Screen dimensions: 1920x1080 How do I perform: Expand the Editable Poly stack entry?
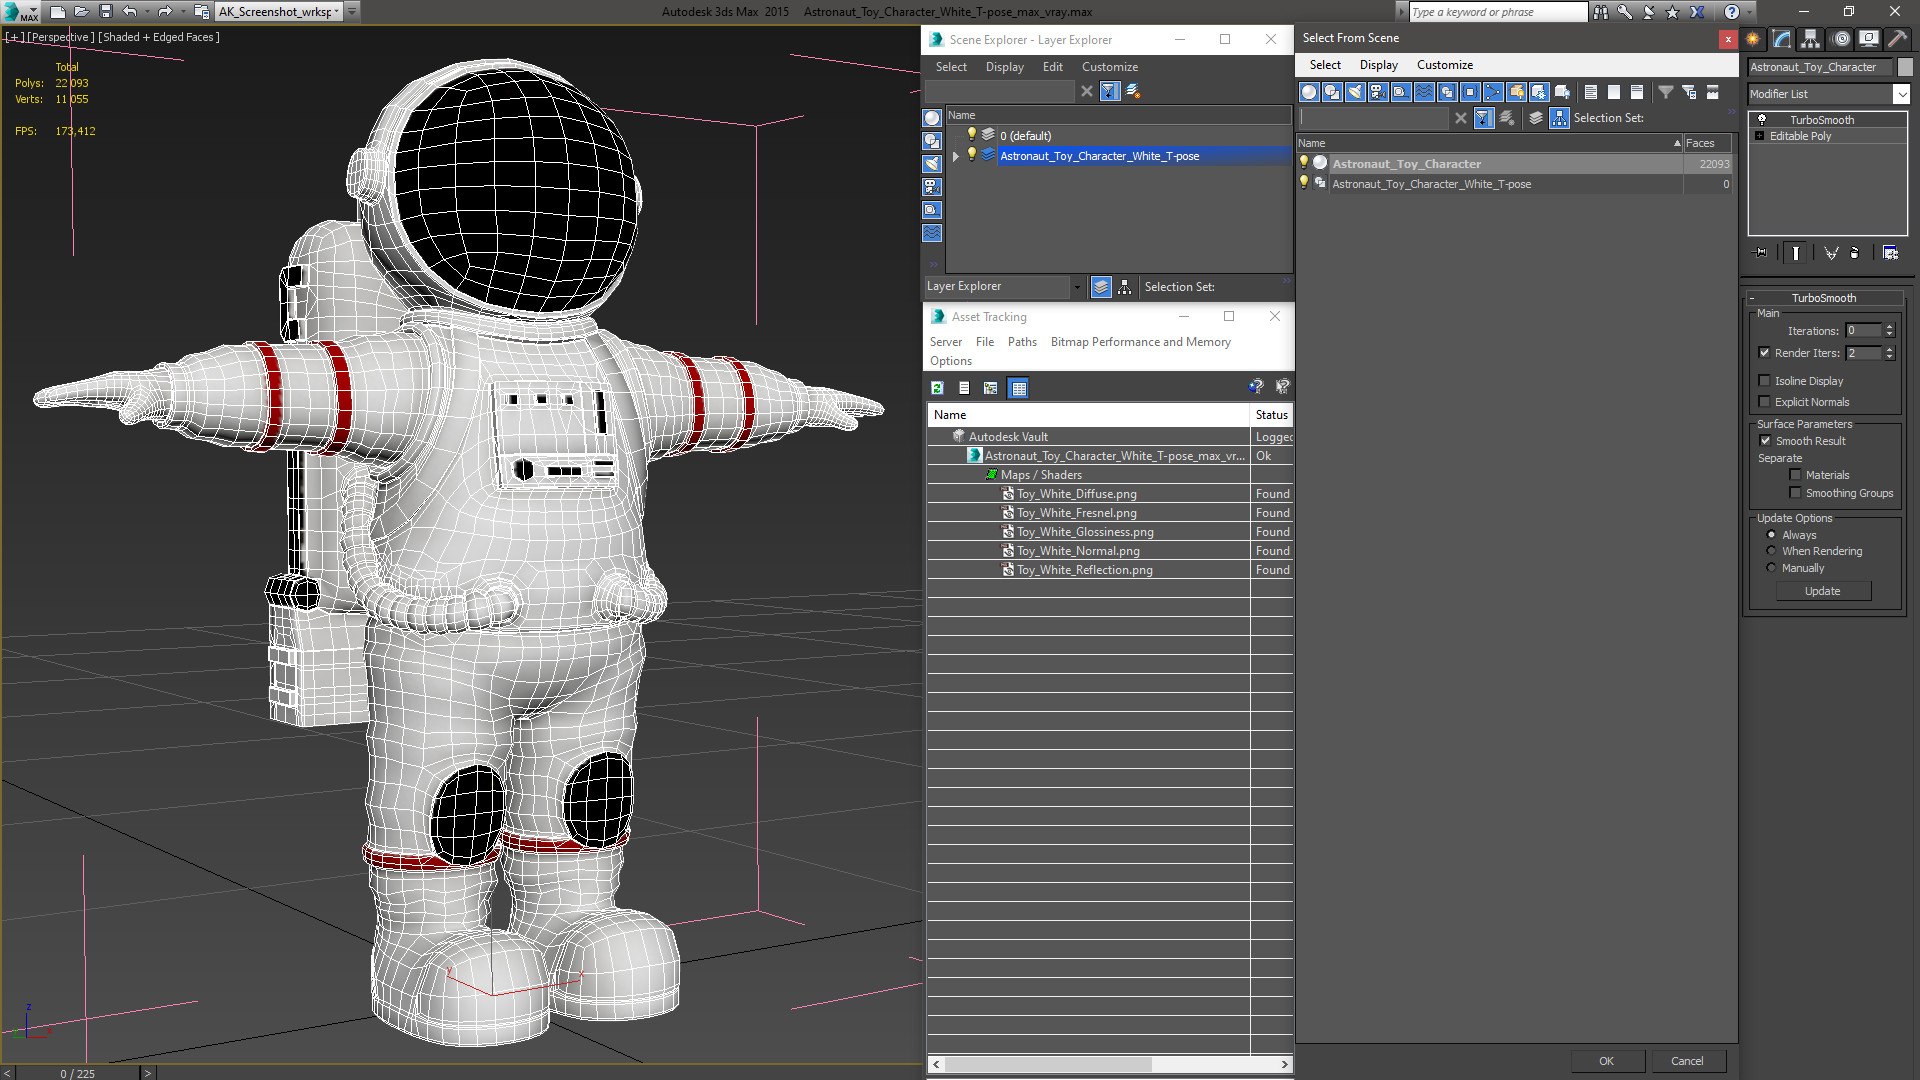point(1759,136)
